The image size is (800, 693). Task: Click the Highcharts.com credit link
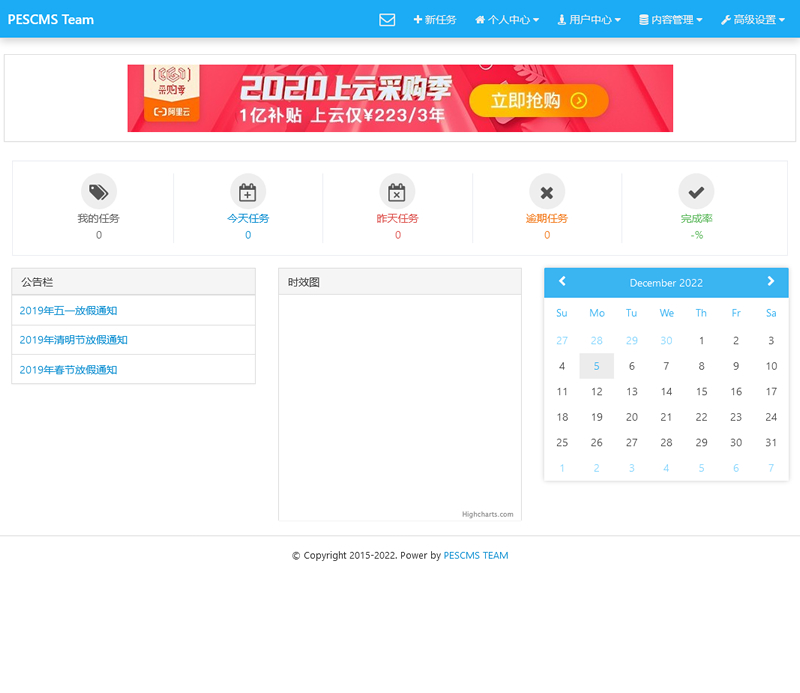(488, 513)
